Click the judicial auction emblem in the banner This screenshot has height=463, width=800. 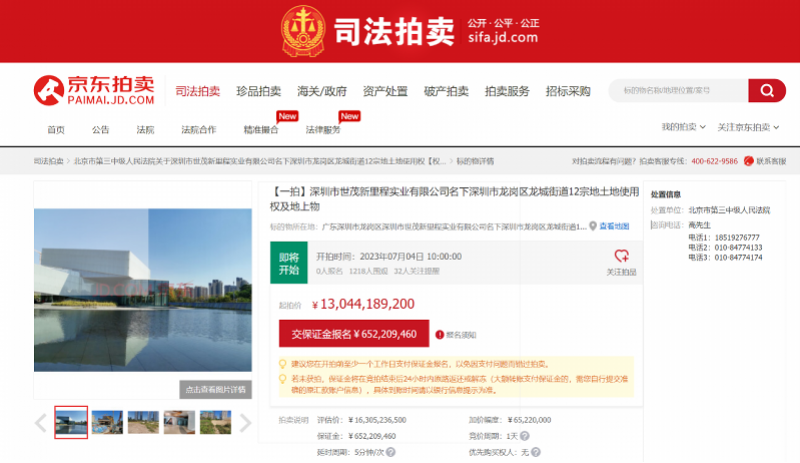[x=304, y=31]
